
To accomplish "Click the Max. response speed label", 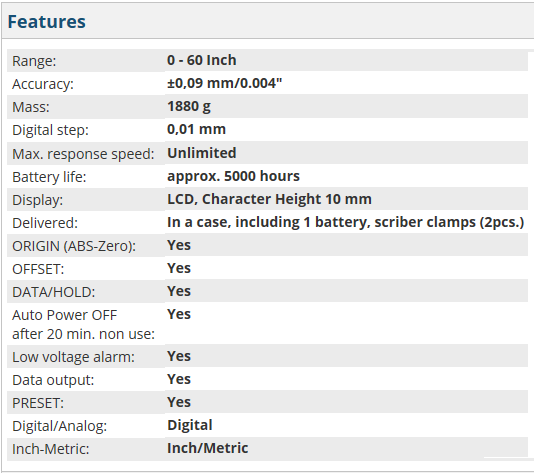I will coord(83,154).
